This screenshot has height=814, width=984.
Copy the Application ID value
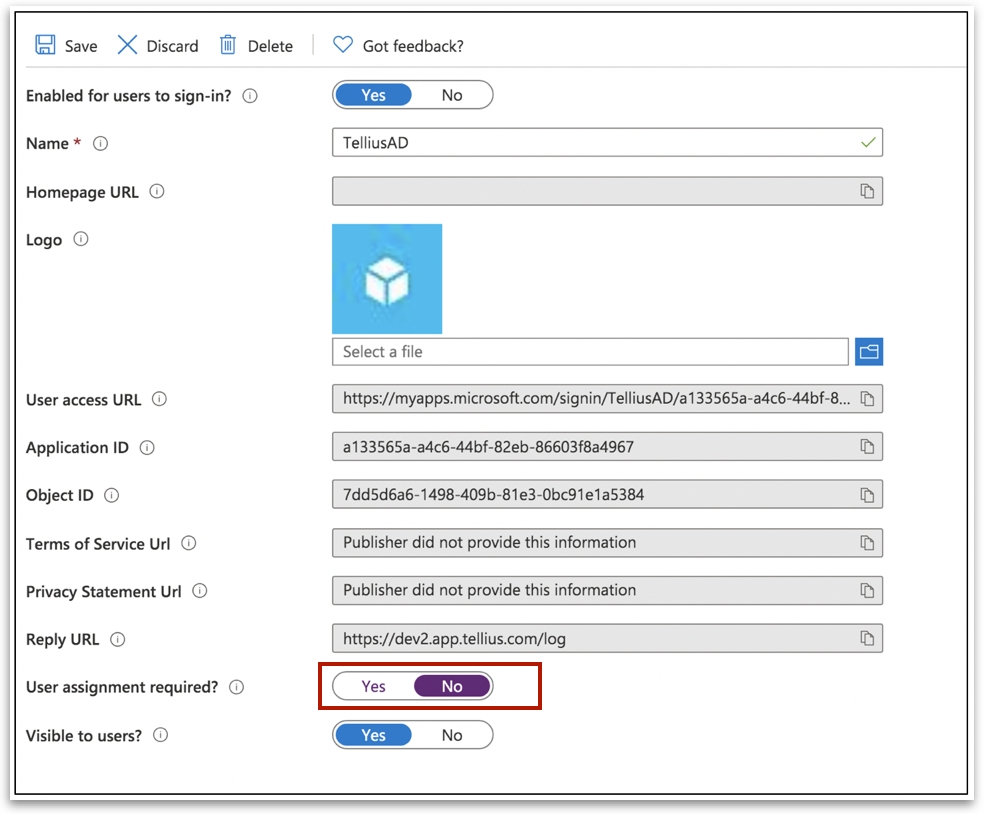867,447
